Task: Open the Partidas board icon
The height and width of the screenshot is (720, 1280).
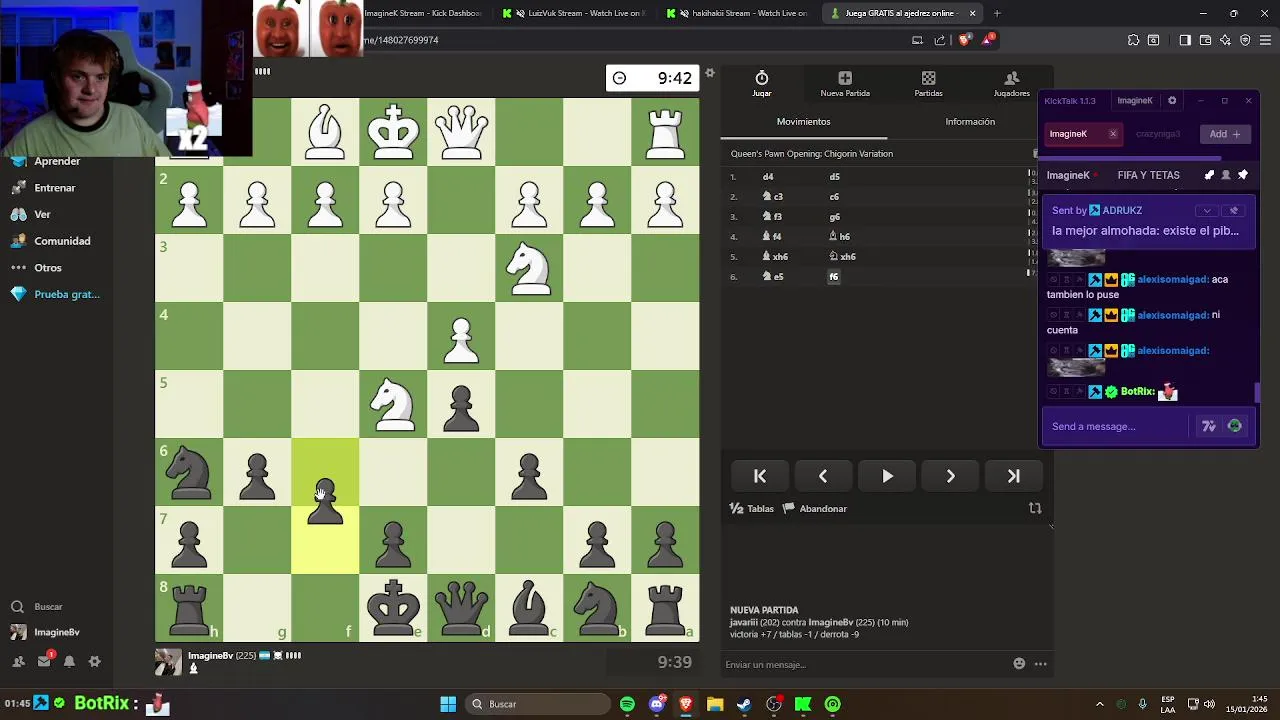Action: pyautogui.click(x=928, y=78)
